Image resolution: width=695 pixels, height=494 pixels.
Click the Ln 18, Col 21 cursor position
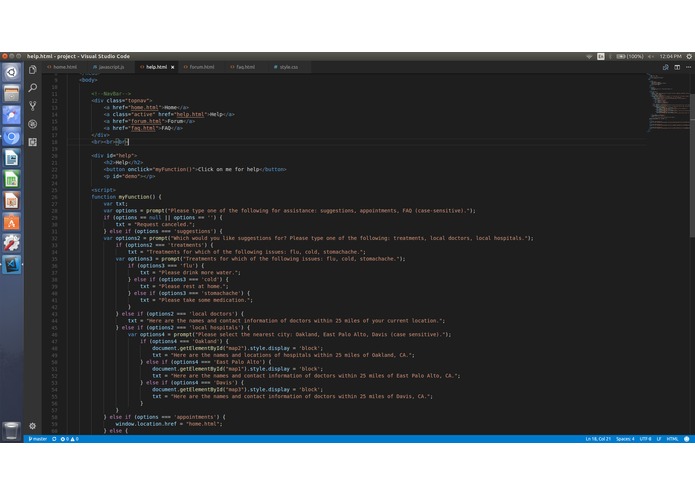coord(598,439)
